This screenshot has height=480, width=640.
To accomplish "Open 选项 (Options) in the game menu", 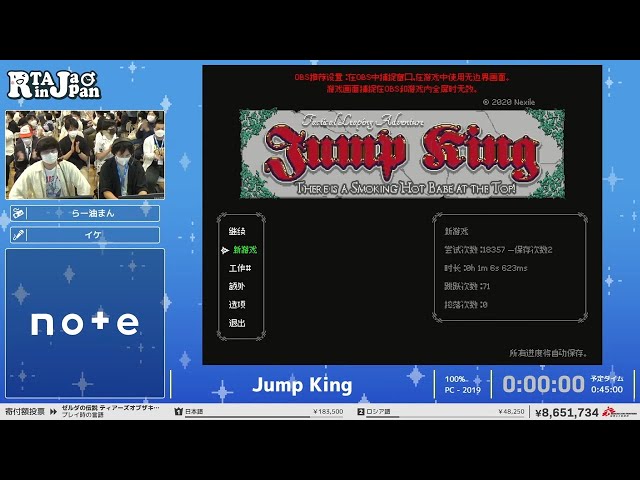I will tap(237, 305).
